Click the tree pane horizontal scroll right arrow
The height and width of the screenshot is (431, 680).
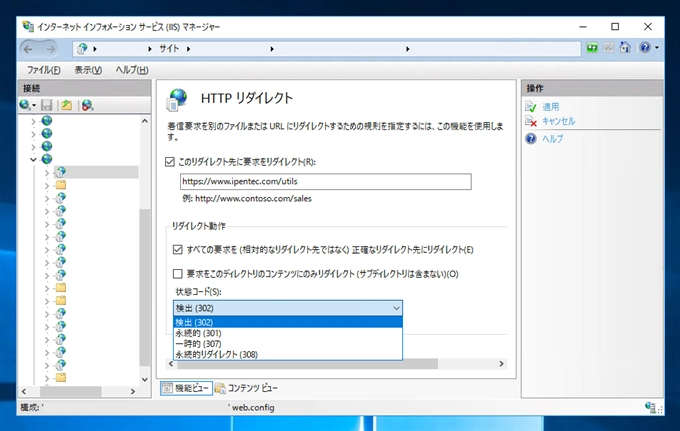pyautogui.click(x=133, y=392)
